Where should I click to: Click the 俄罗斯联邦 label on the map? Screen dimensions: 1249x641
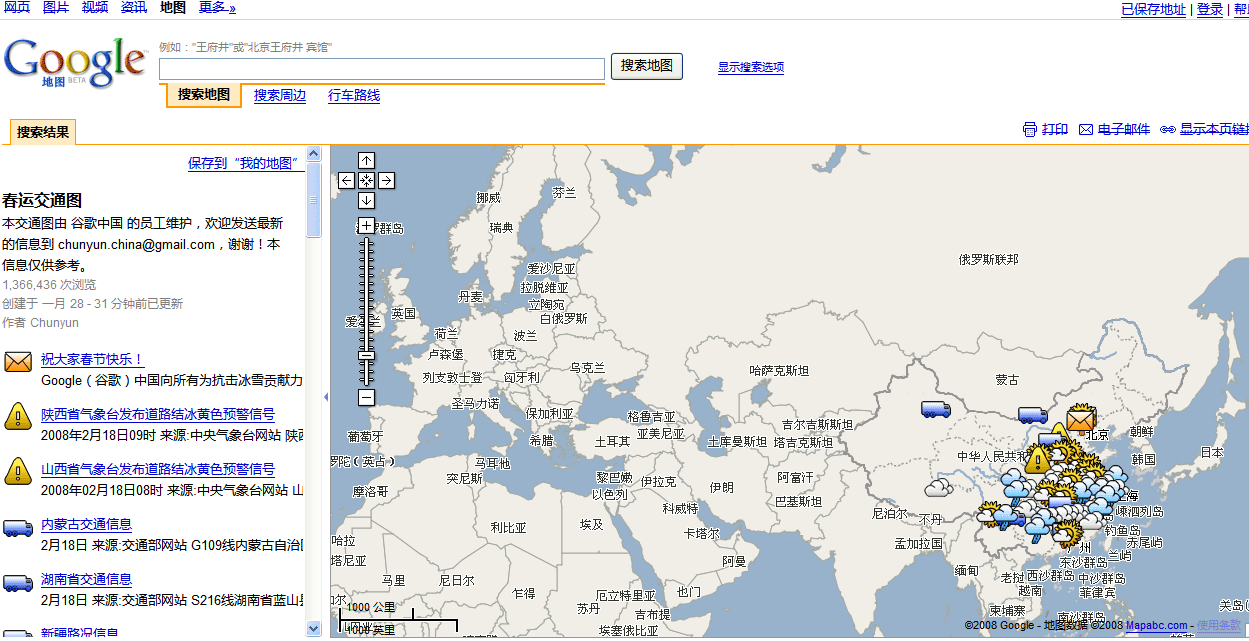[x=988, y=260]
